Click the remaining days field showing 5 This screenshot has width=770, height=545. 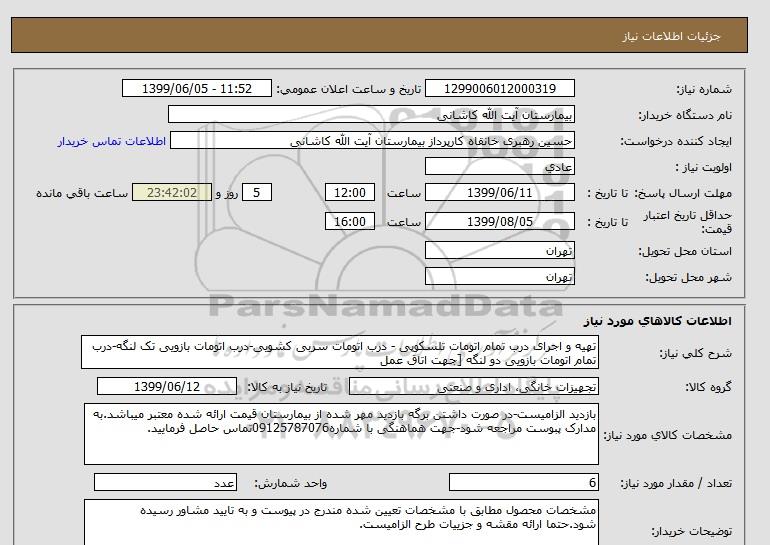257,192
